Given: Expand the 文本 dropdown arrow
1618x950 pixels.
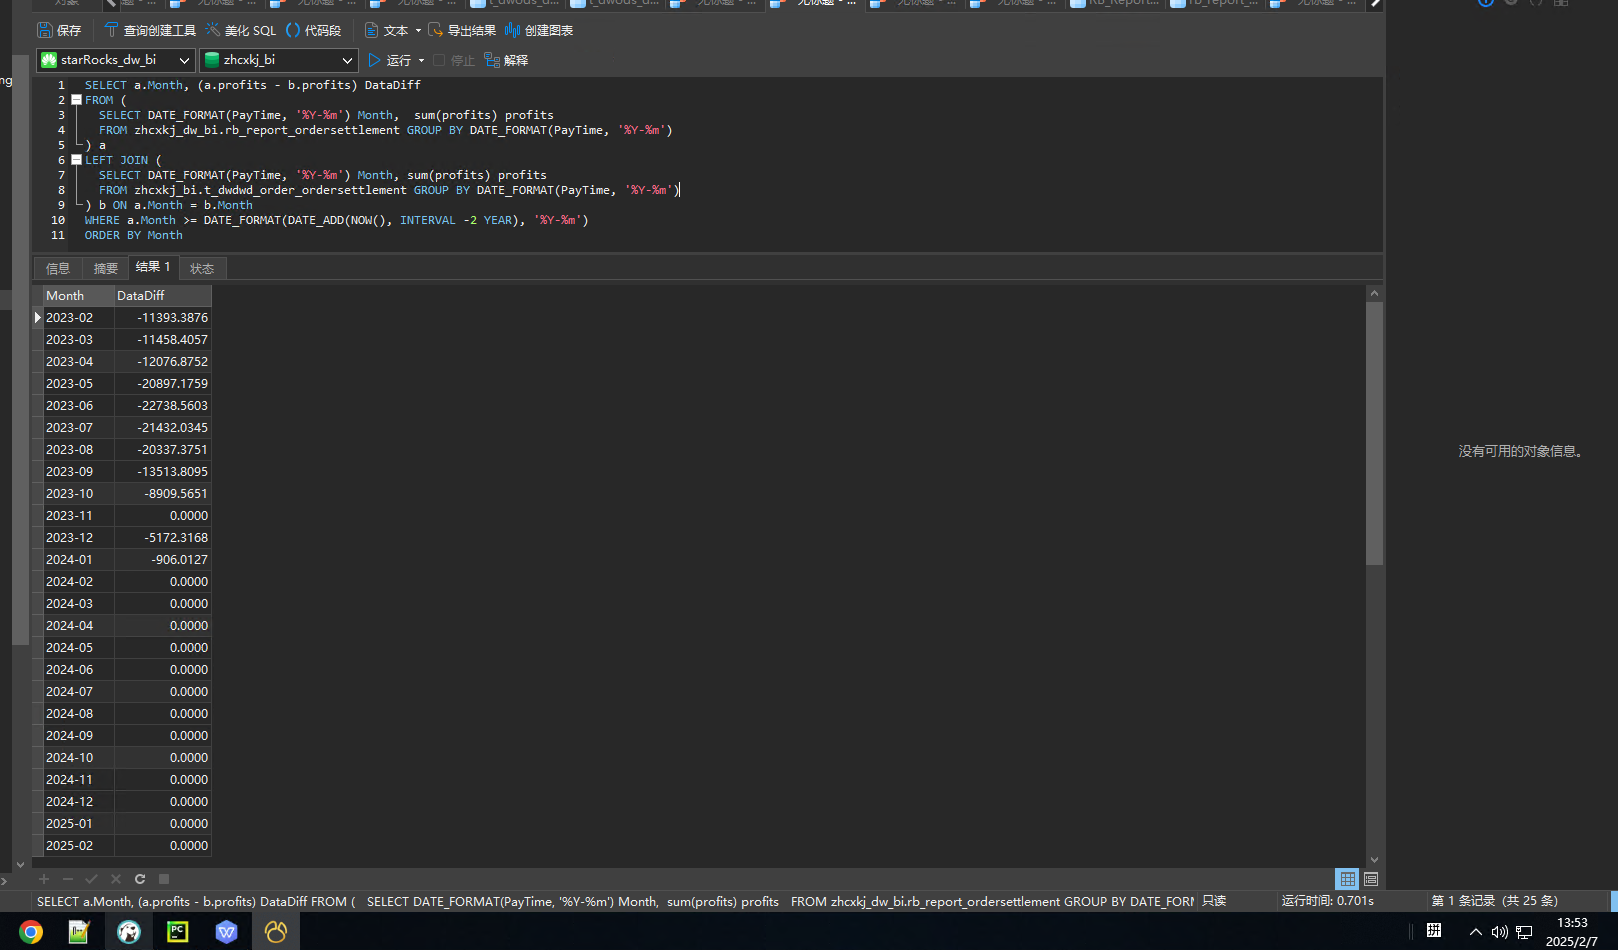Looking at the screenshot, I should [x=418, y=30].
